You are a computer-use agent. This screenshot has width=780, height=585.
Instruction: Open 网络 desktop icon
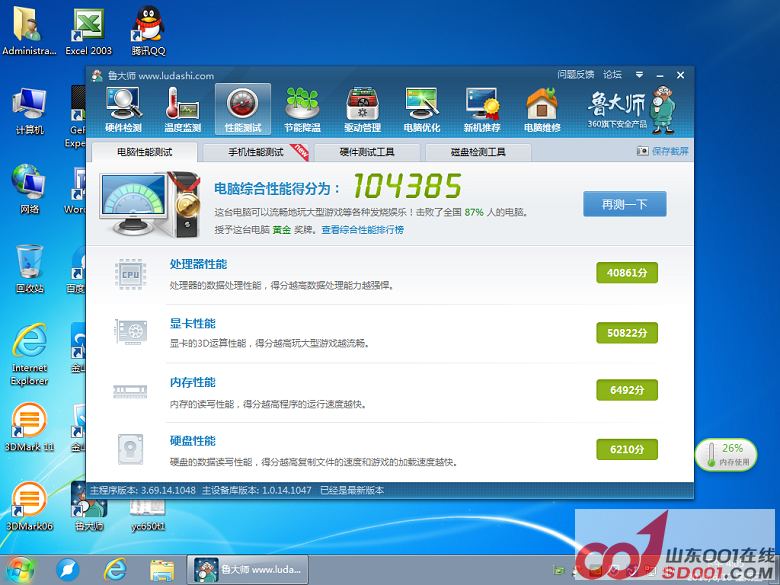click(29, 189)
